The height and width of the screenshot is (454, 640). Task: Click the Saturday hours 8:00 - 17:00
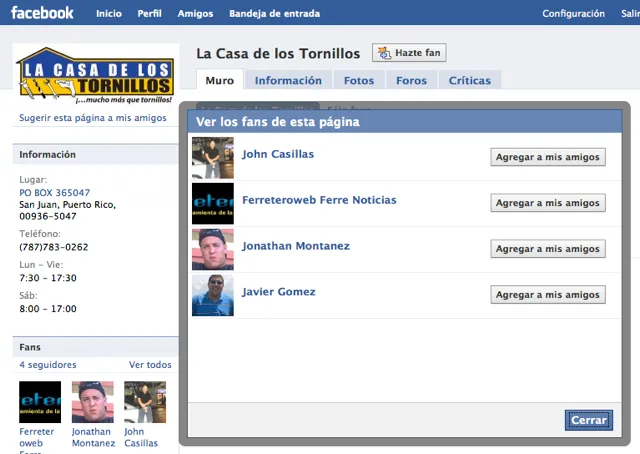48,309
